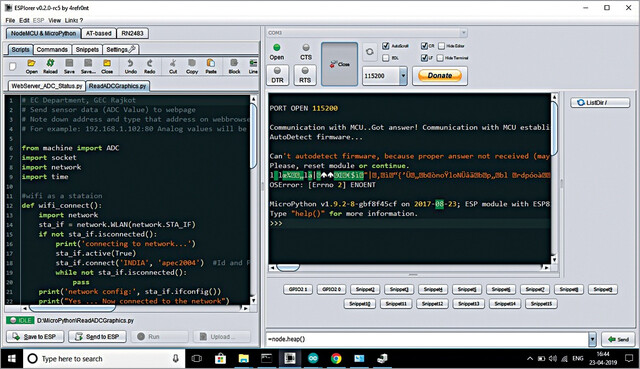The height and width of the screenshot is (369, 640).
Task: Expand the COM3 port dropdown
Action: (x=463, y=33)
